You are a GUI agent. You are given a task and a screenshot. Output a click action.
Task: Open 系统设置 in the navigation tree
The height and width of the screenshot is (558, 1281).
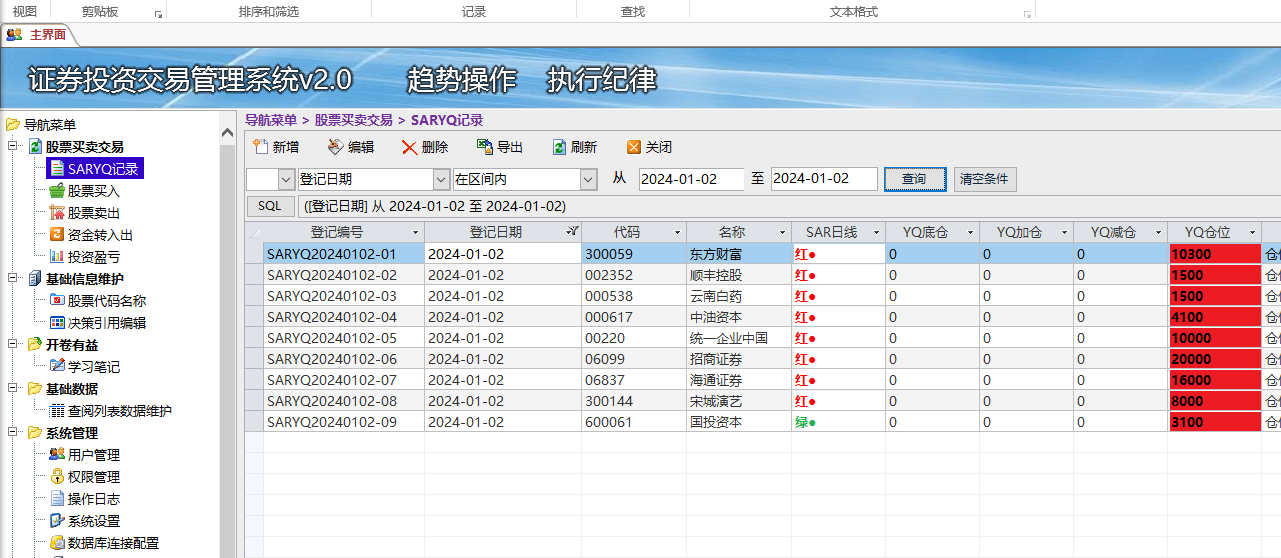point(84,521)
